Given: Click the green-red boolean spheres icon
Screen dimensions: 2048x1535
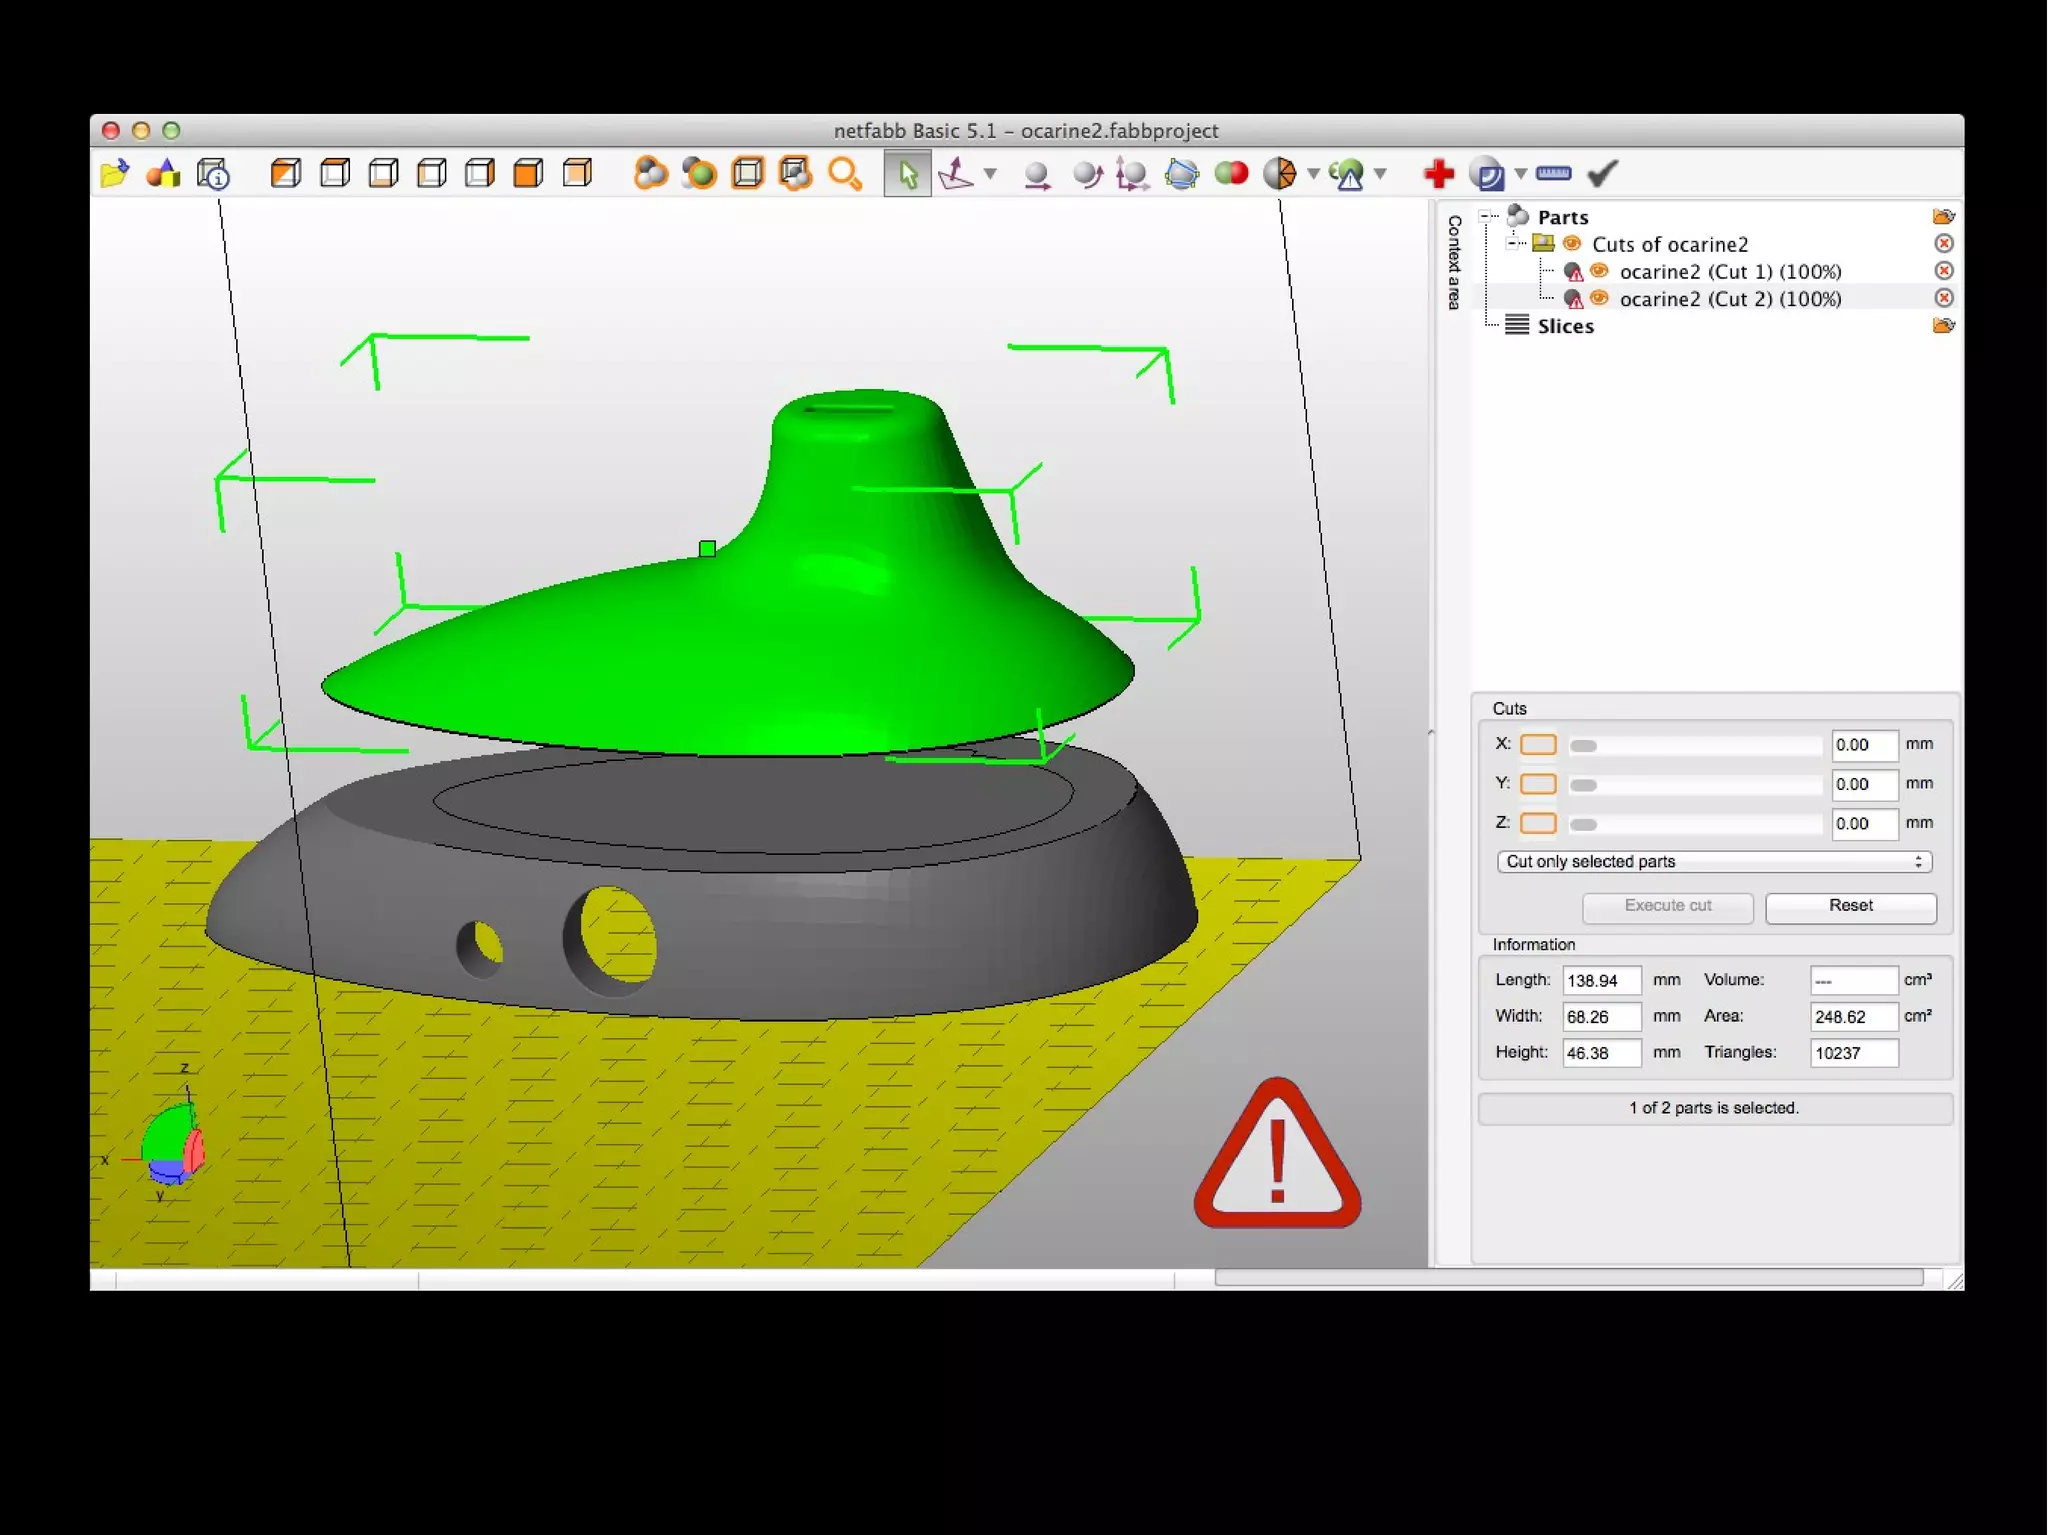Looking at the screenshot, I should (1231, 174).
